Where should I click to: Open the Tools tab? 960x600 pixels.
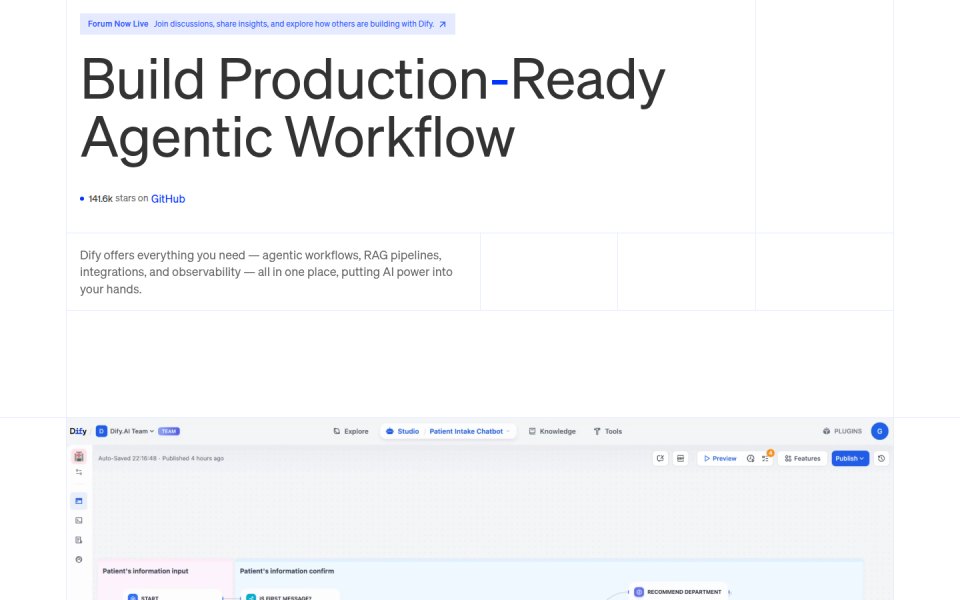607,431
